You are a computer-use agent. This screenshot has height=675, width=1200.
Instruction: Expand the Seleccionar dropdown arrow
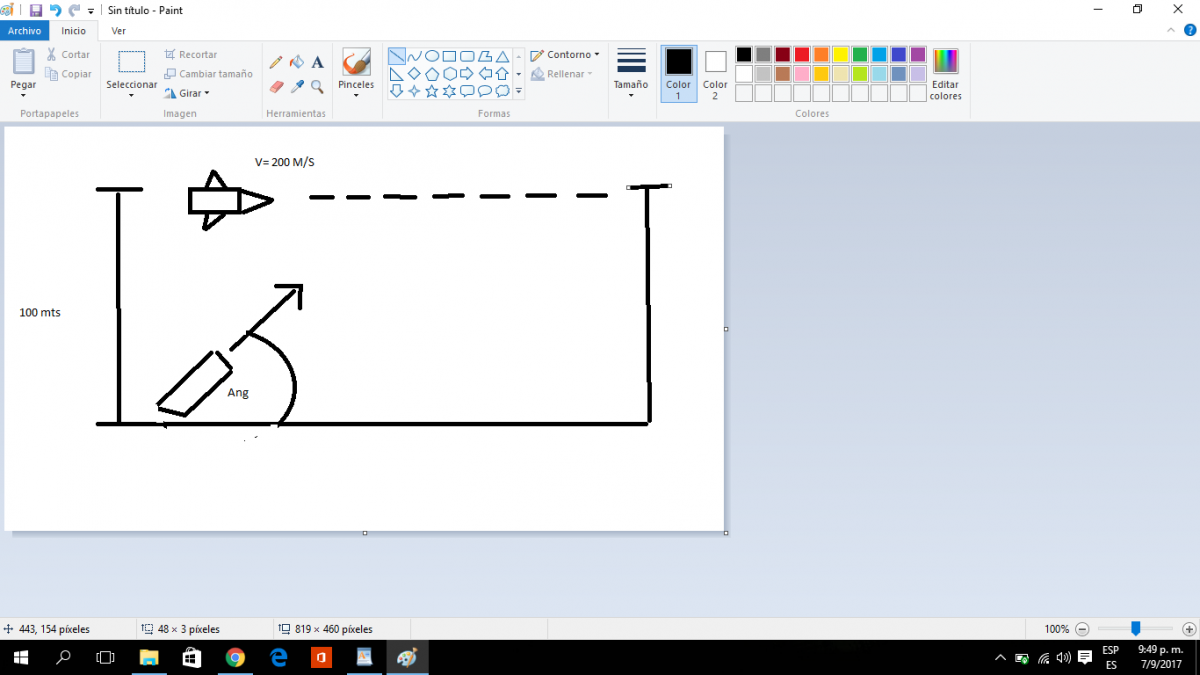[131, 95]
